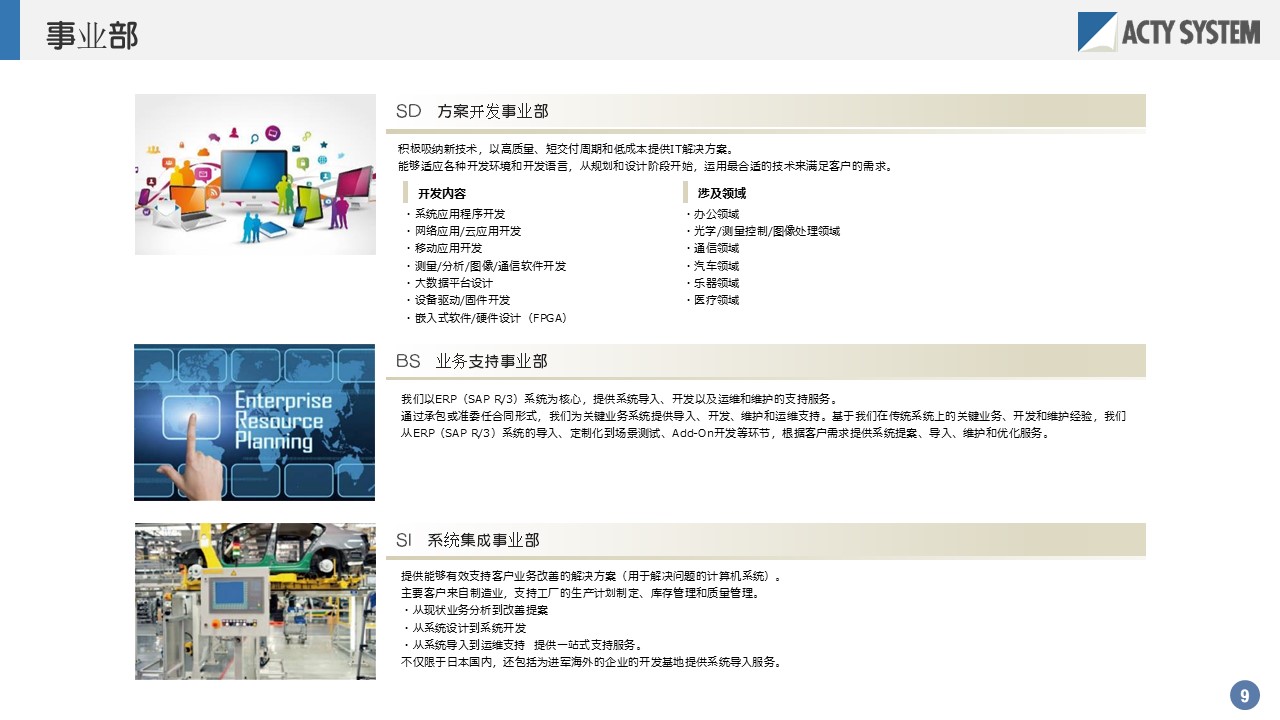Click the 系统应用程序开发 bullet
This screenshot has width=1280, height=720.
point(455,214)
